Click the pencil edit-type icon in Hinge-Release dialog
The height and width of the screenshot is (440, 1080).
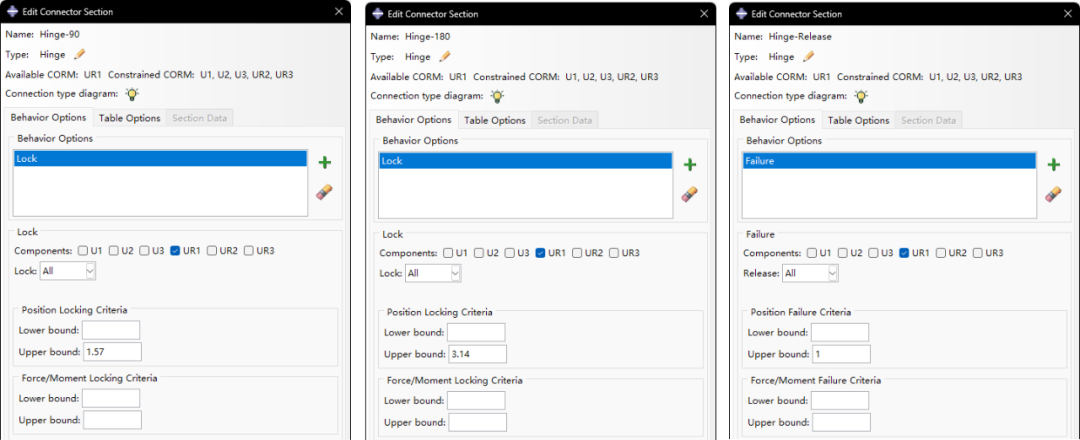pyautogui.click(x=809, y=57)
